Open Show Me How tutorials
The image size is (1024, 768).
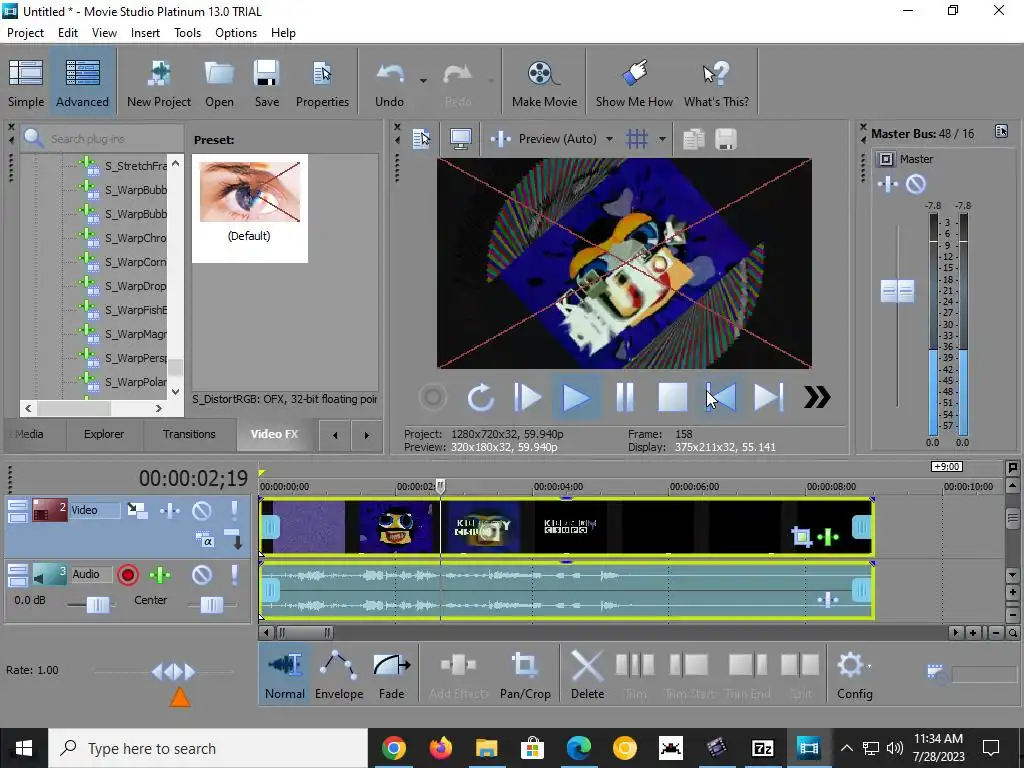634,82
